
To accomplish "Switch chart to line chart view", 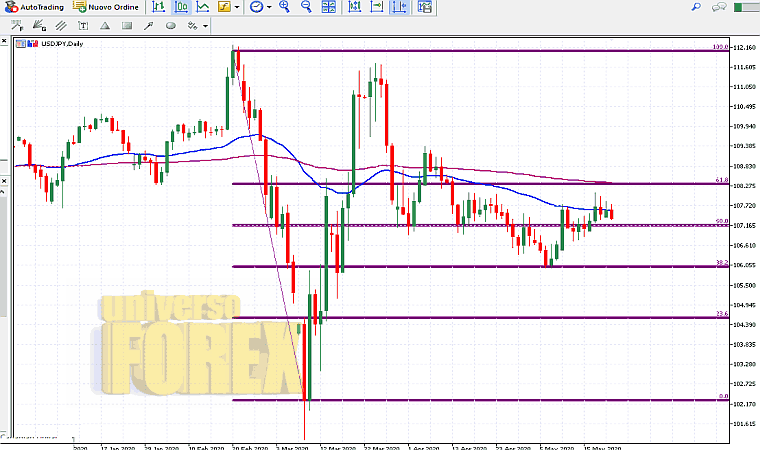I will pyautogui.click(x=203, y=7).
